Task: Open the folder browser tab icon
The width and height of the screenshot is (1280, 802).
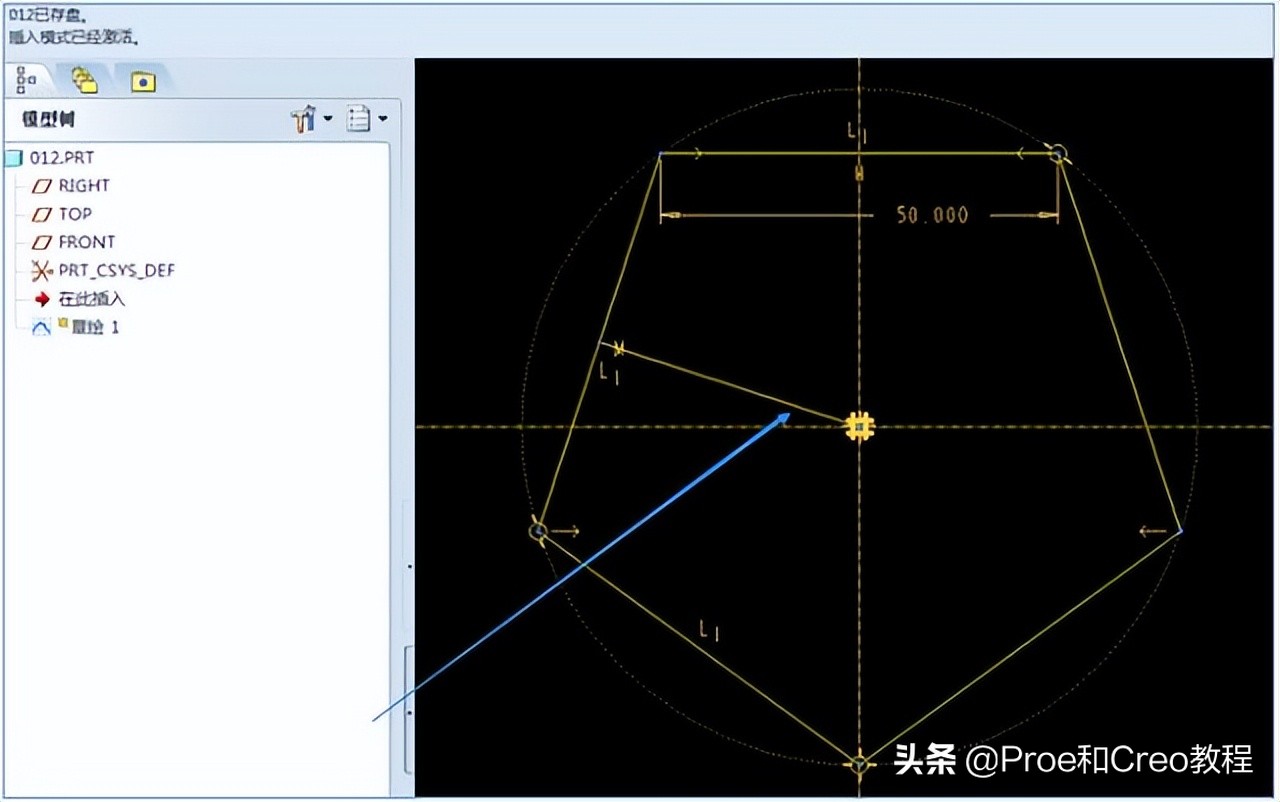Action: (x=84, y=80)
